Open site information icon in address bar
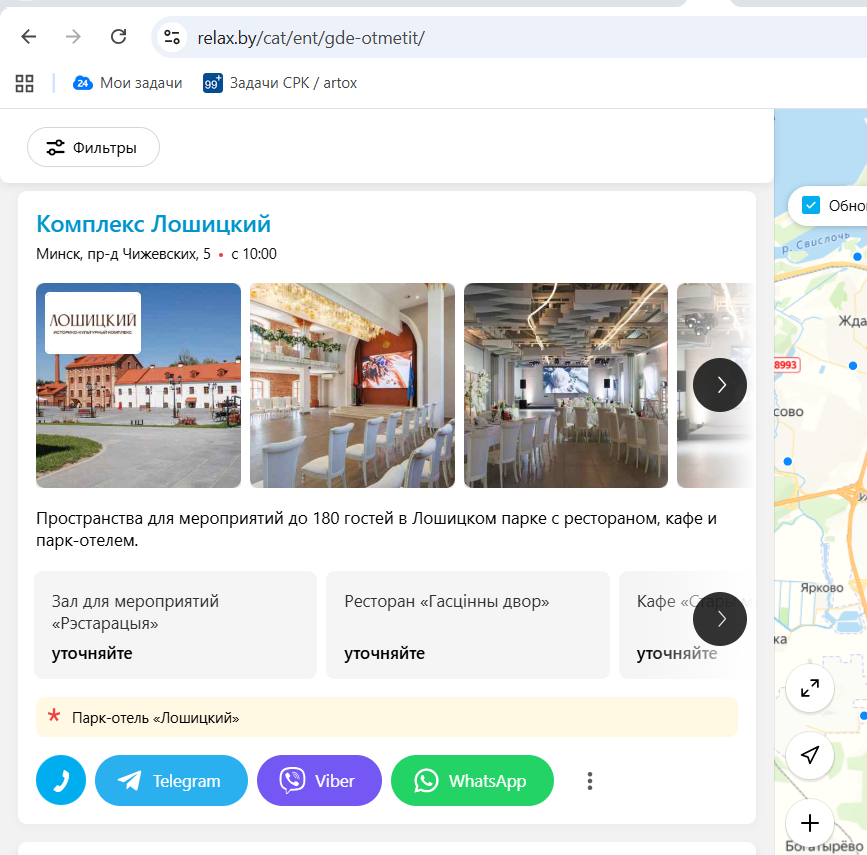The height and width of the screenshot is (855, 867). coord(172,37)
